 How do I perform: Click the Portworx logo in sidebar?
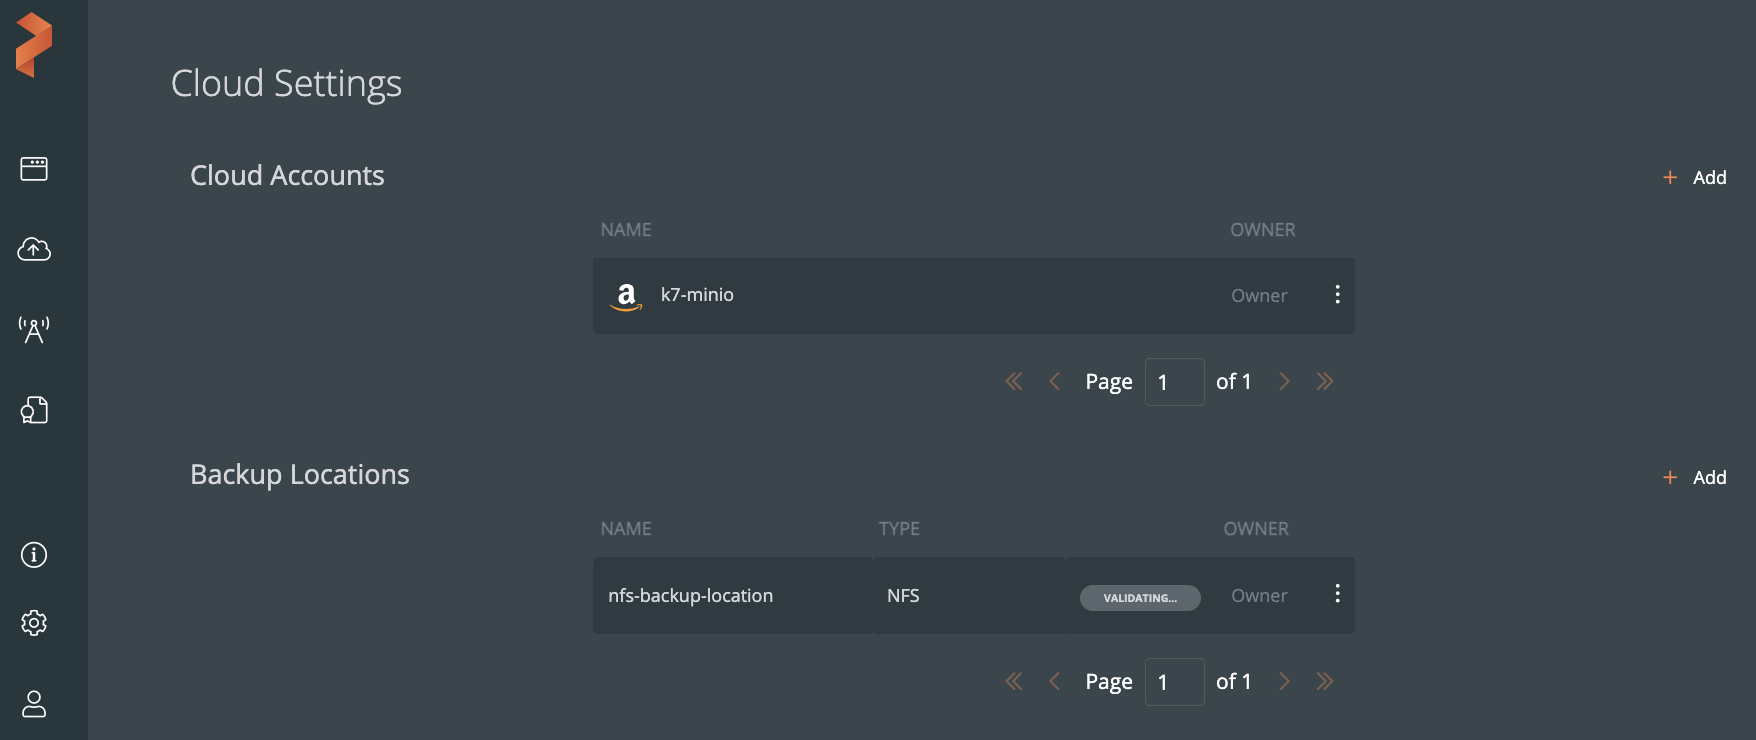pos(34,45)
